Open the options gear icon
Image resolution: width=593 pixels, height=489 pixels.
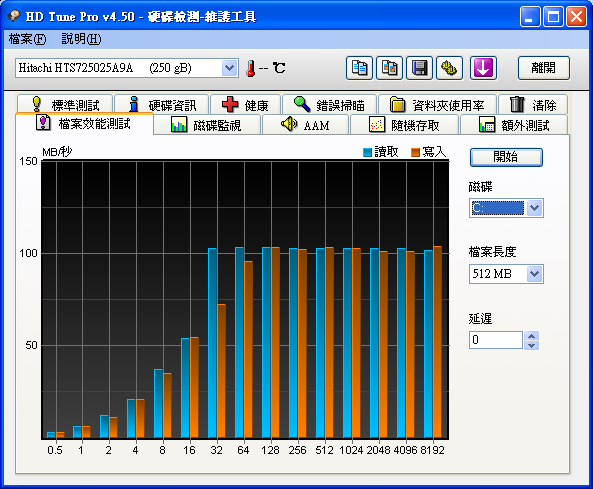(x=449, y=68)
